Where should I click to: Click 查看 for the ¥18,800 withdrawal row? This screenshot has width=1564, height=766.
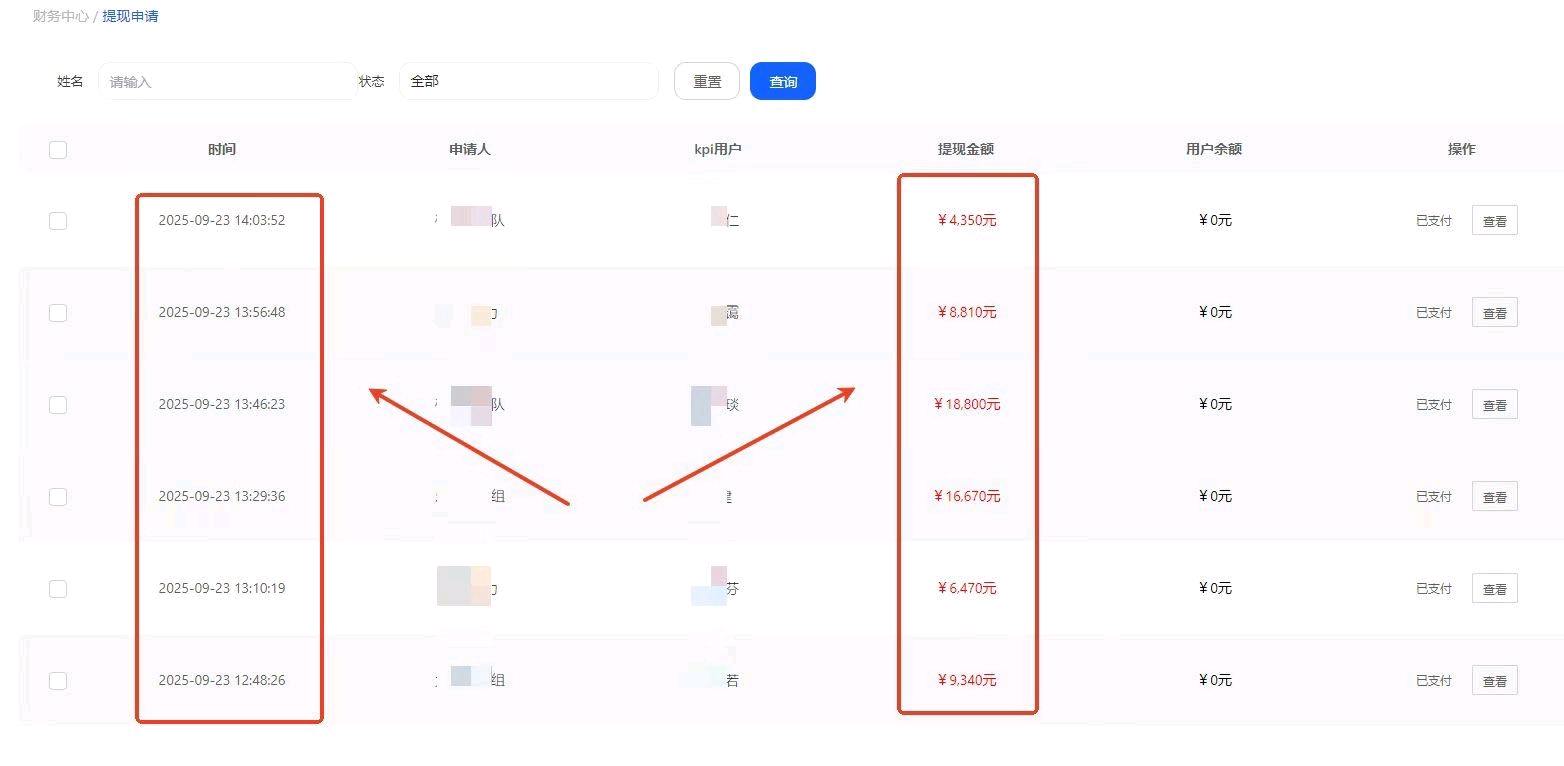tap(1494, 404)
